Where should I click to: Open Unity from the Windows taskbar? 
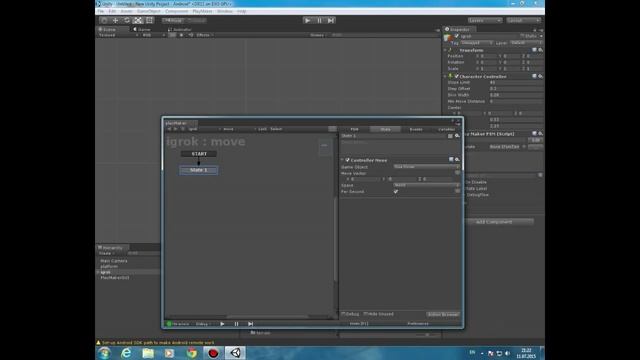(x=236, y=353)
